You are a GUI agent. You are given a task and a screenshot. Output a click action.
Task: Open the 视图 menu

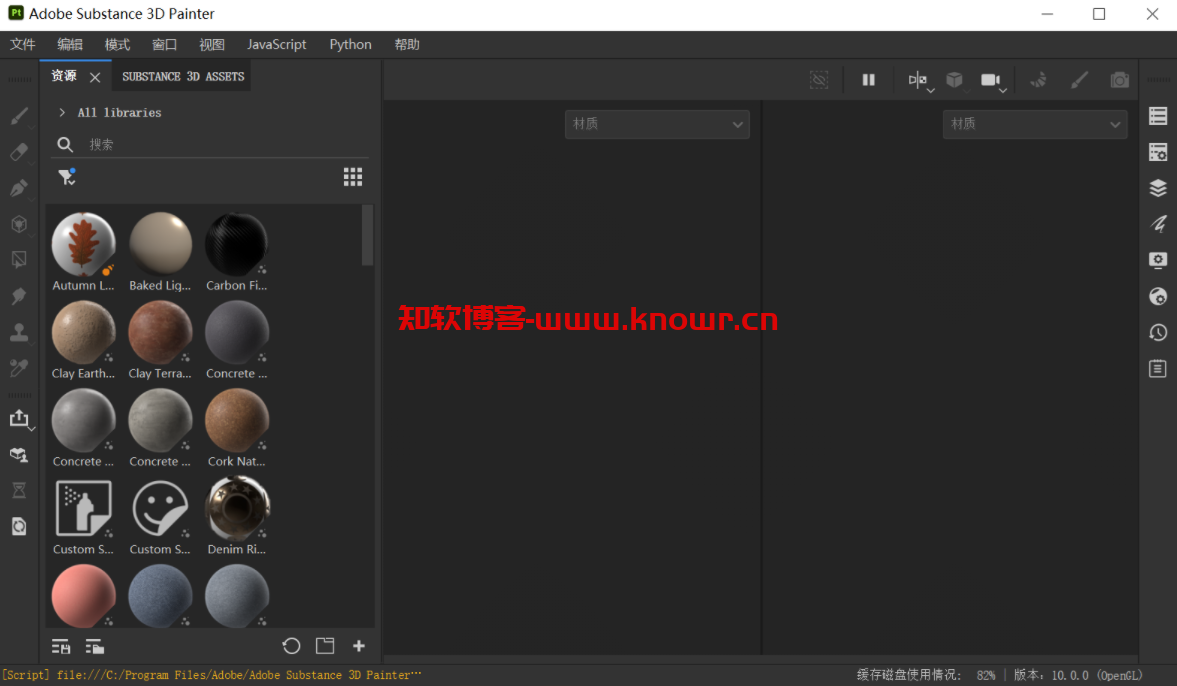[x=212, y=44]
